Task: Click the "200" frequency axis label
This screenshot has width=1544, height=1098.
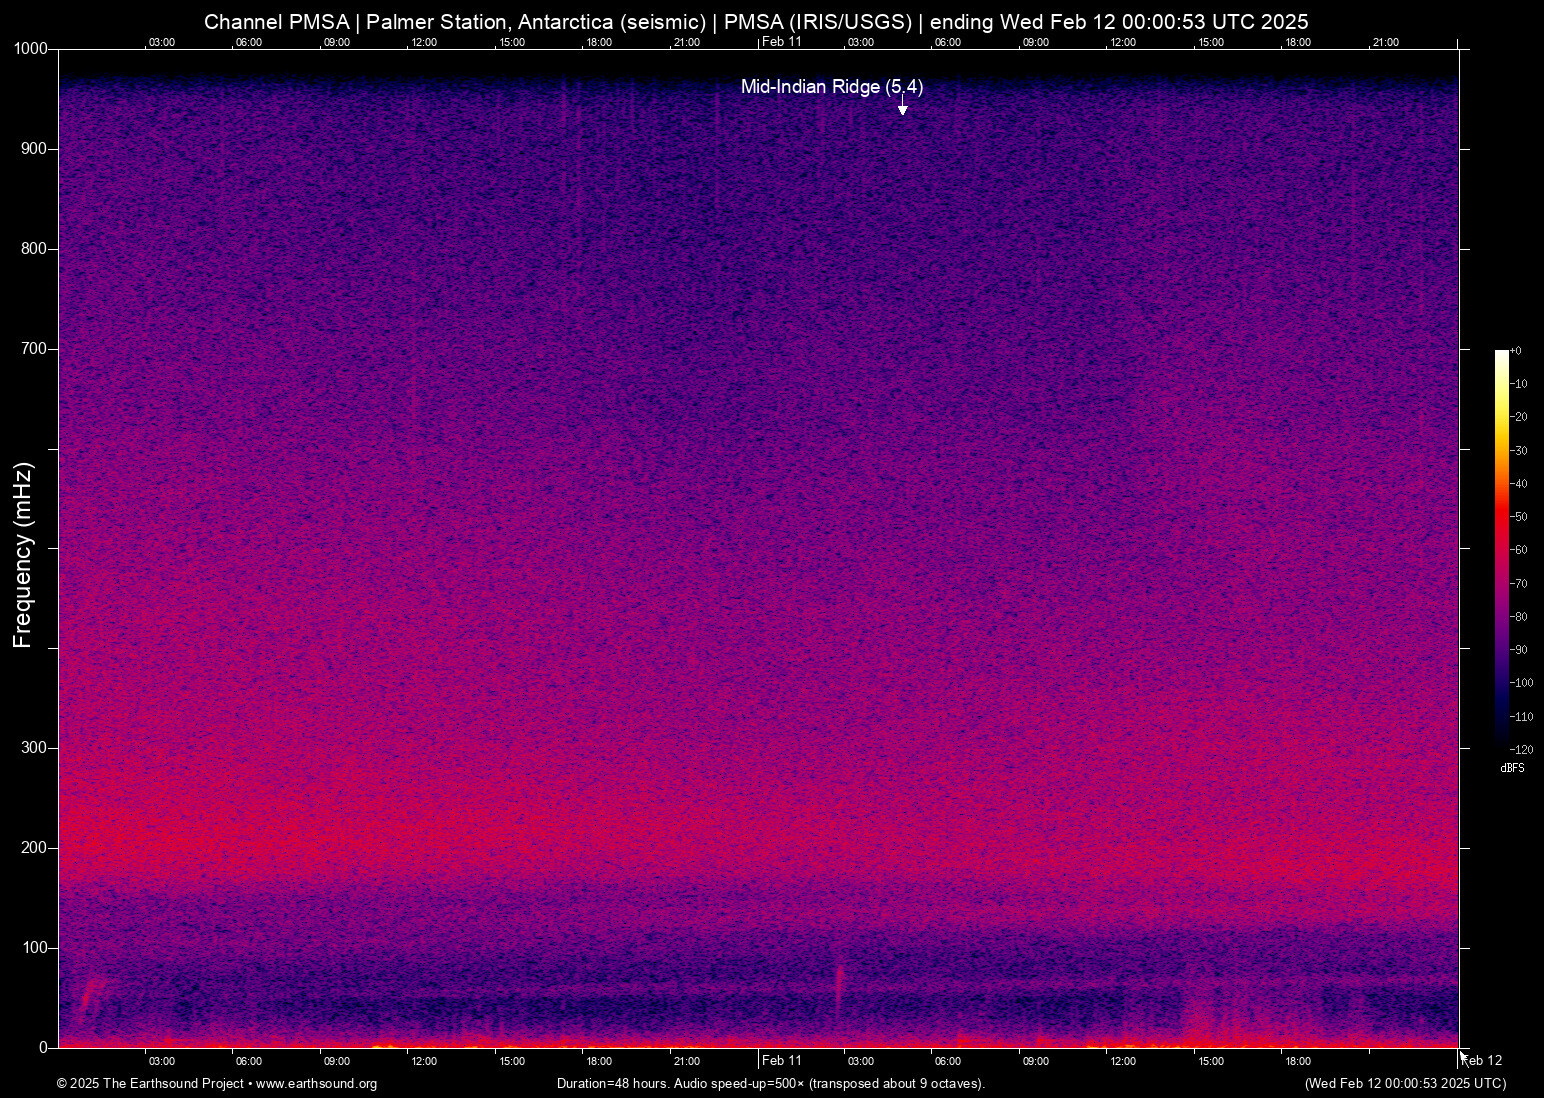Action: pyautogui.click(x=35, y=848)
